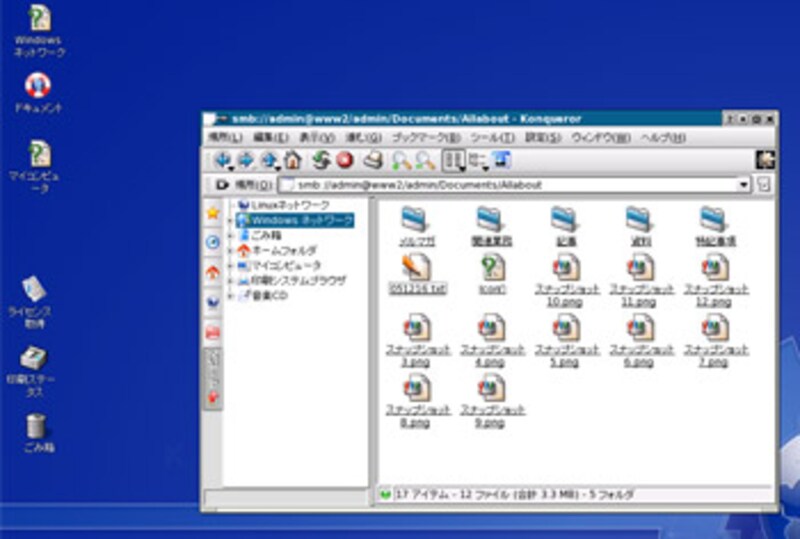
Task: Open the 進む(G) menu
Action: (364, 137)
